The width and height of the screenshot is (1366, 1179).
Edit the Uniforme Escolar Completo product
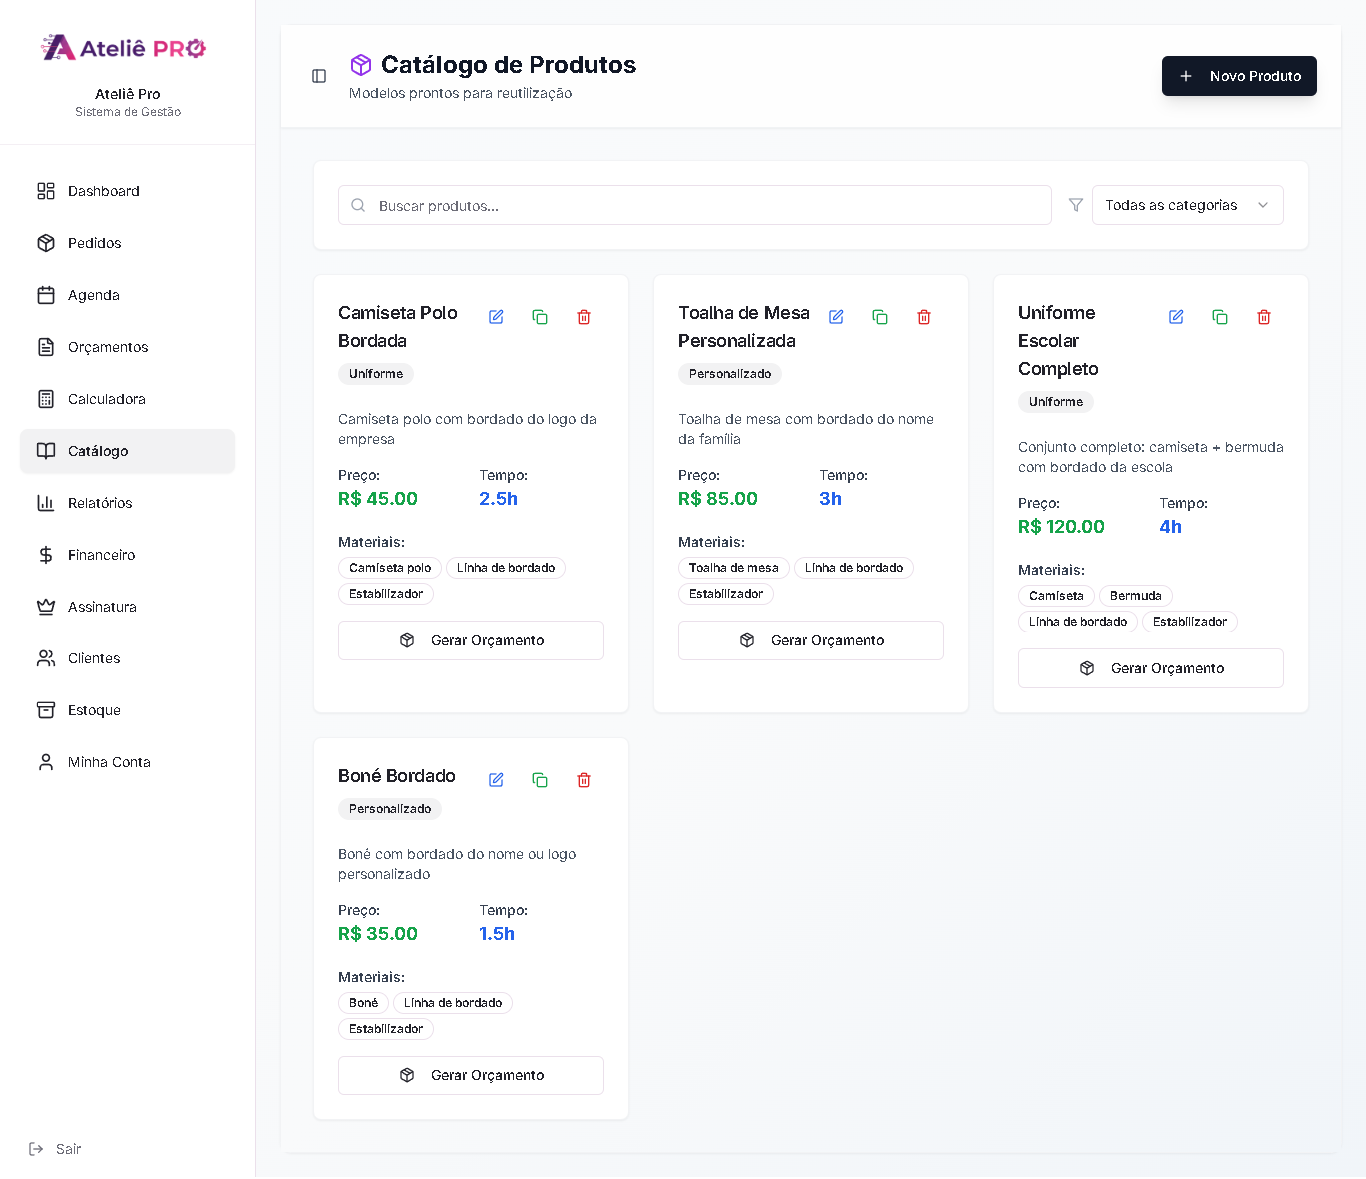[x=1176, y=317]
